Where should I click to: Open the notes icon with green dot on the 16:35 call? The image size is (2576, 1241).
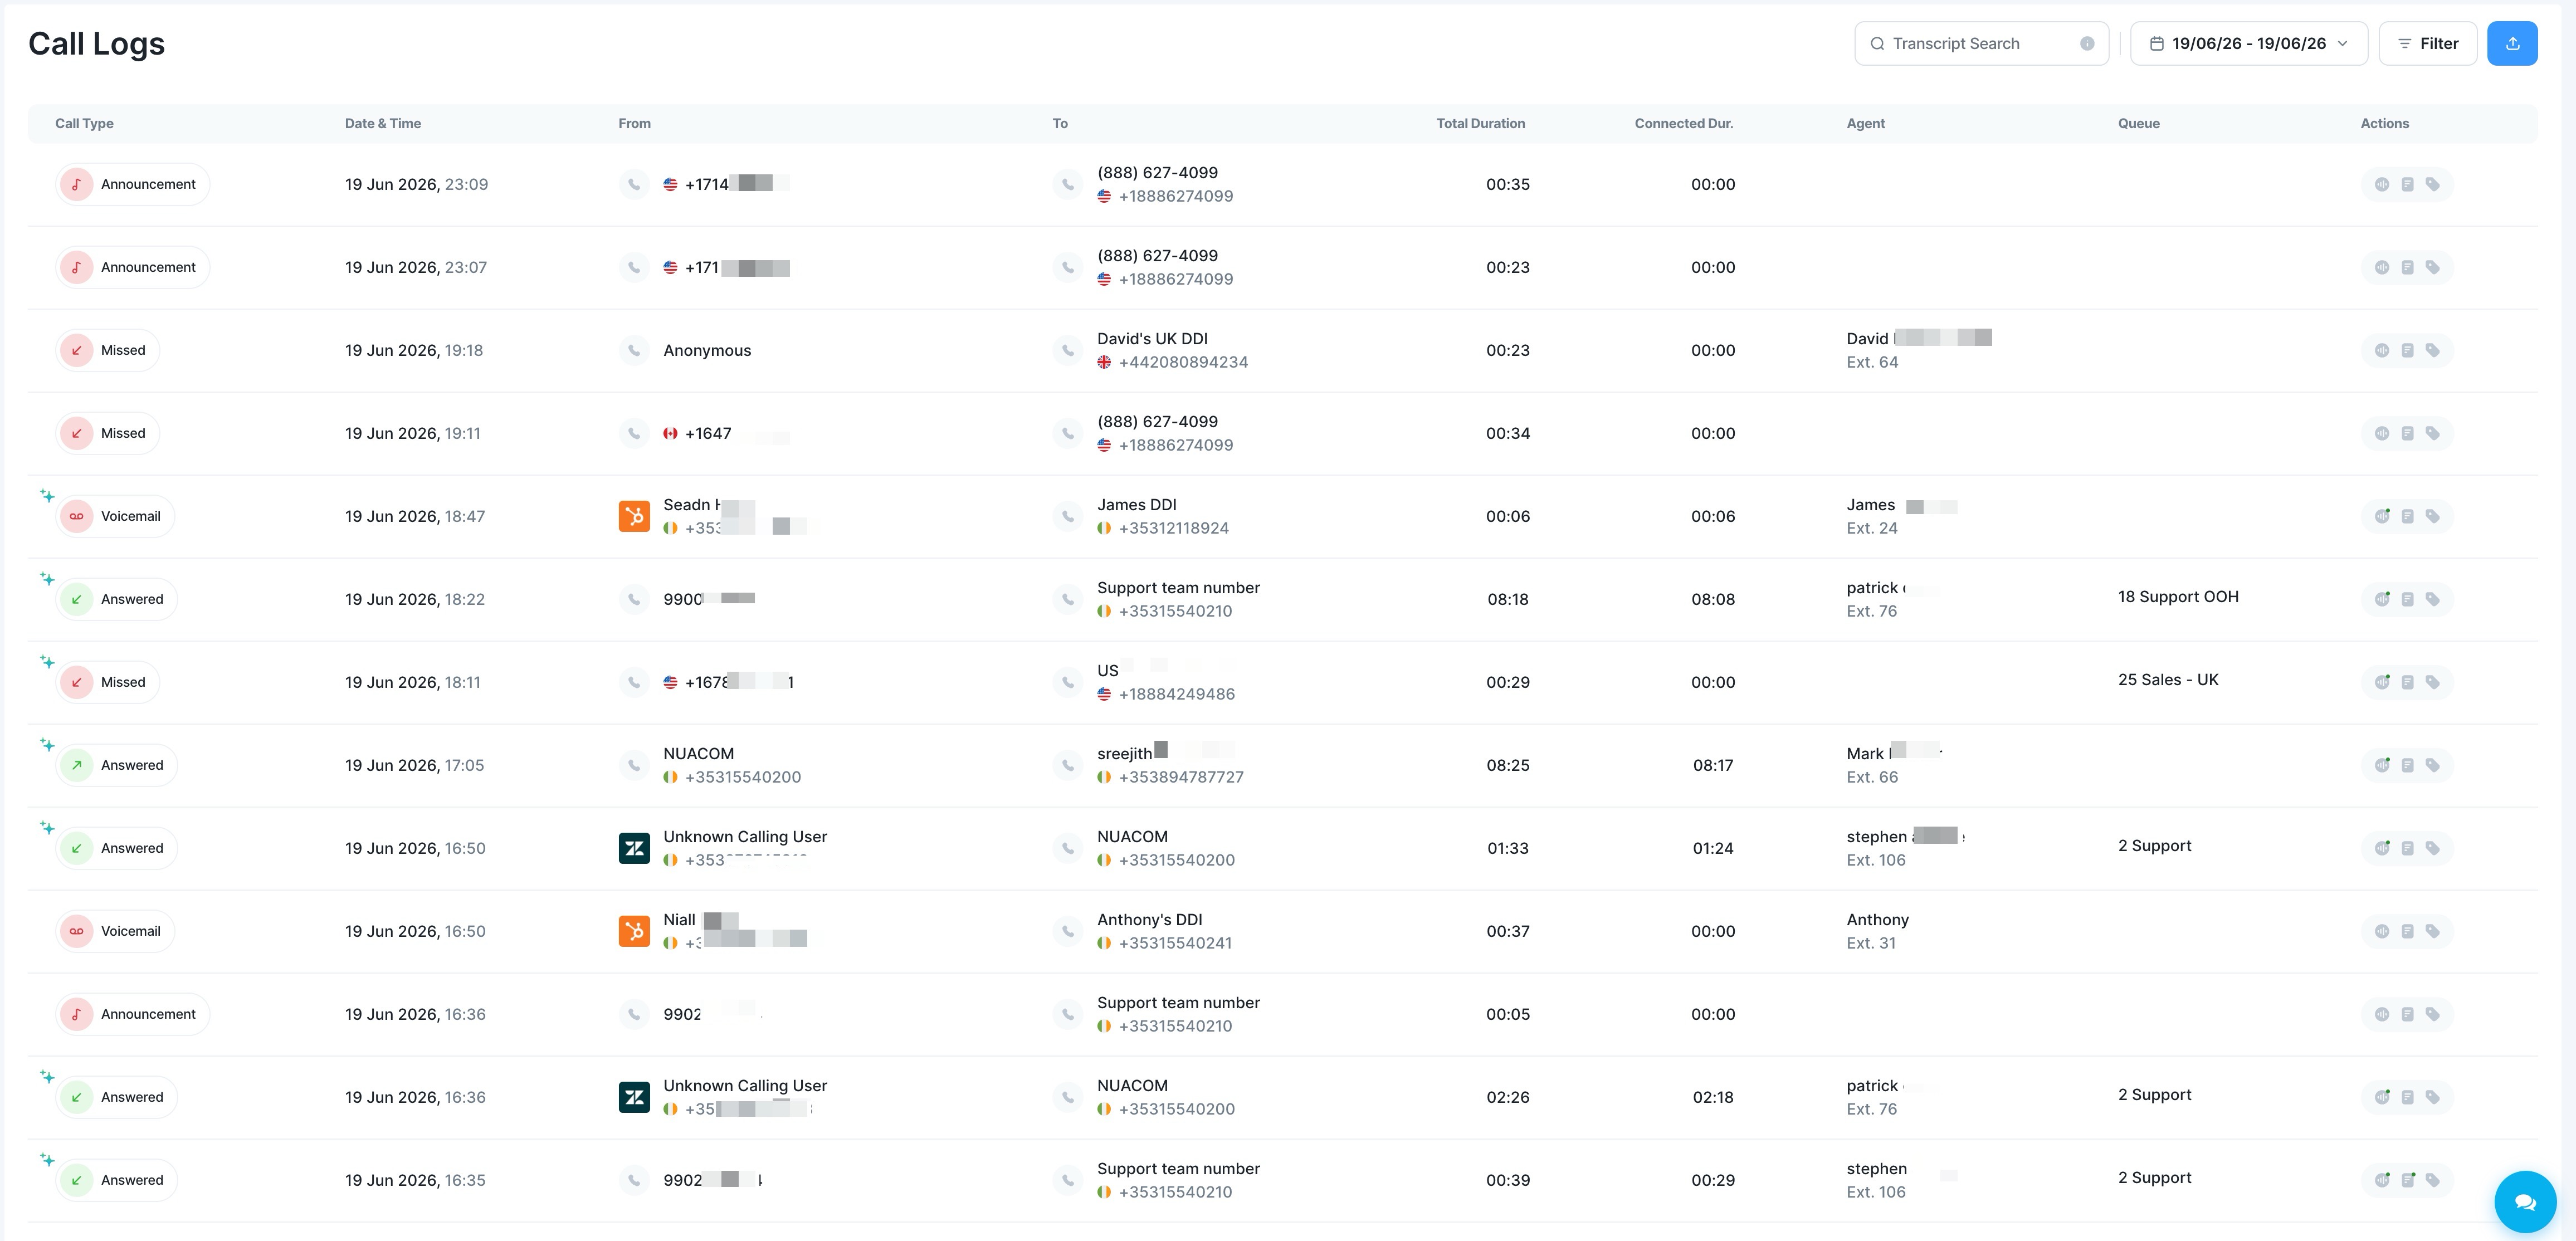2407,1180
